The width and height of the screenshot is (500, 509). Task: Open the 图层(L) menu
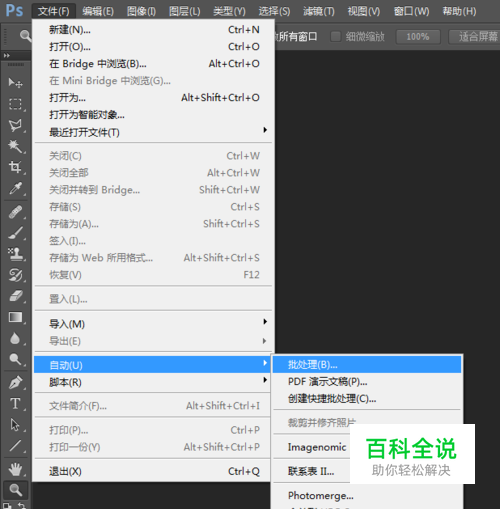185,11
